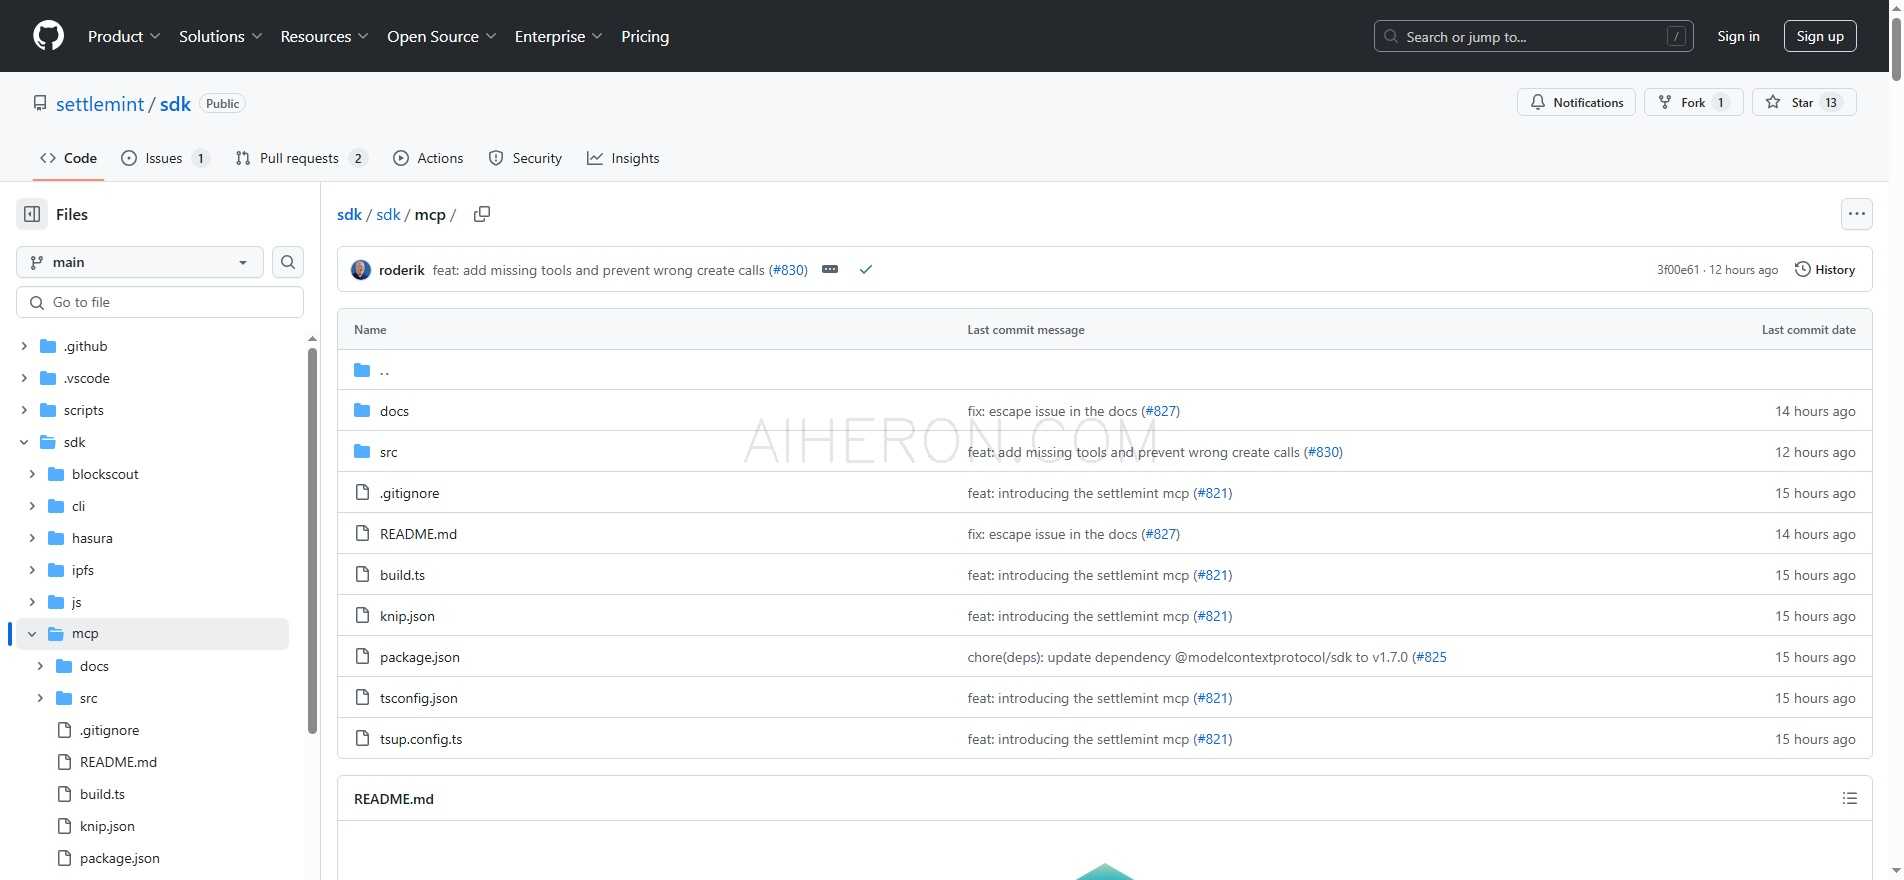The height and width of the screenshot is (880, 1904).
Task: Select cli folder in sidebar tree
Action: click(x=78, y=506)
